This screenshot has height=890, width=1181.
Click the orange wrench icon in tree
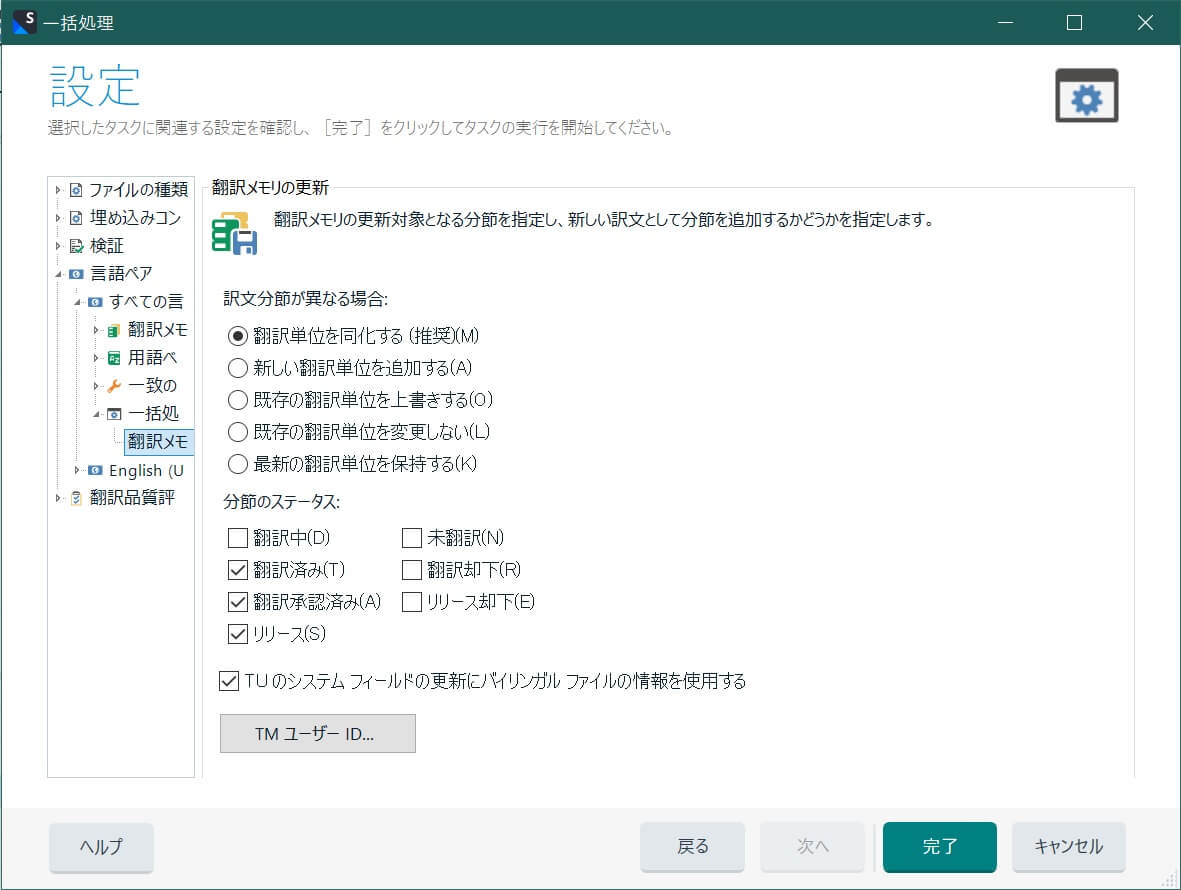(114, 386)
